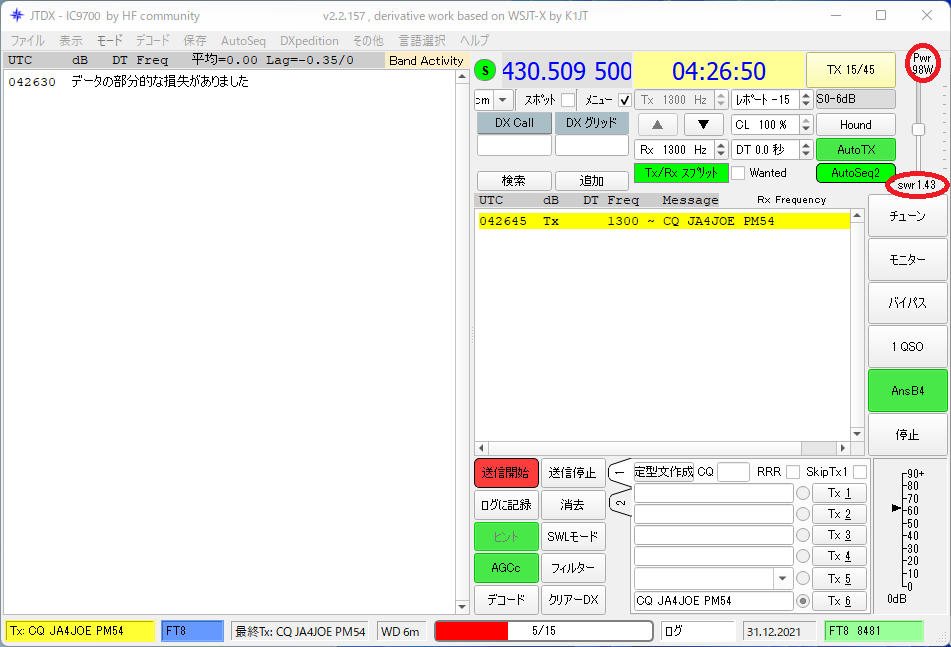Click the JTDX app icon in title bar
Image resolution: width=951 pixels, height=647 pixels.
[x=16, y=15]
